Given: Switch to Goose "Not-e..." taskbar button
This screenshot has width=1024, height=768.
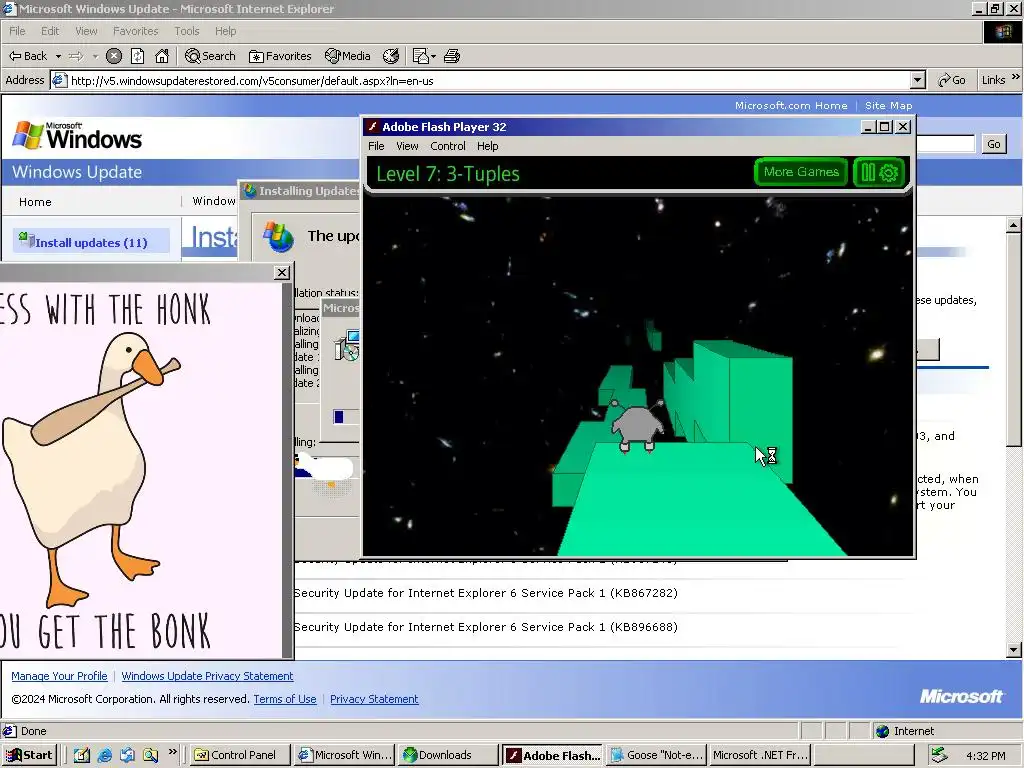Looking at the screenshot, I should coord(657,755).
